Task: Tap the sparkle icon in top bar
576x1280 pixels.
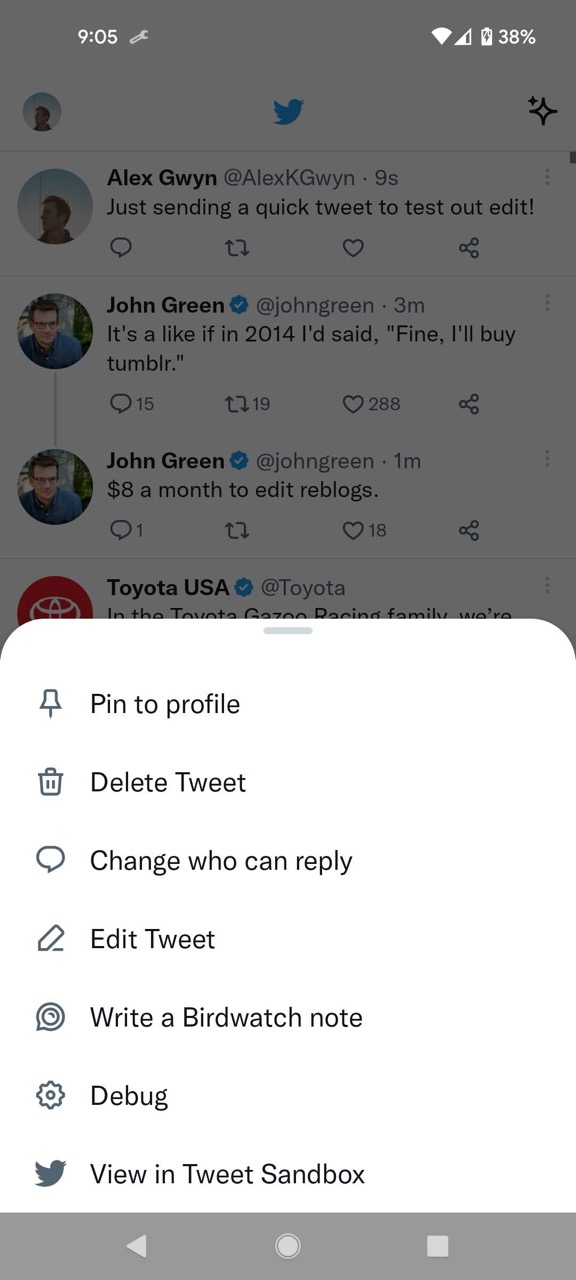Action: coord(542,111)
